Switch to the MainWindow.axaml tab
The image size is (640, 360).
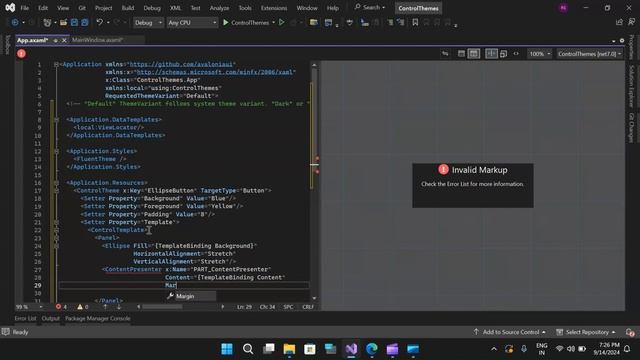coord(98,40)
